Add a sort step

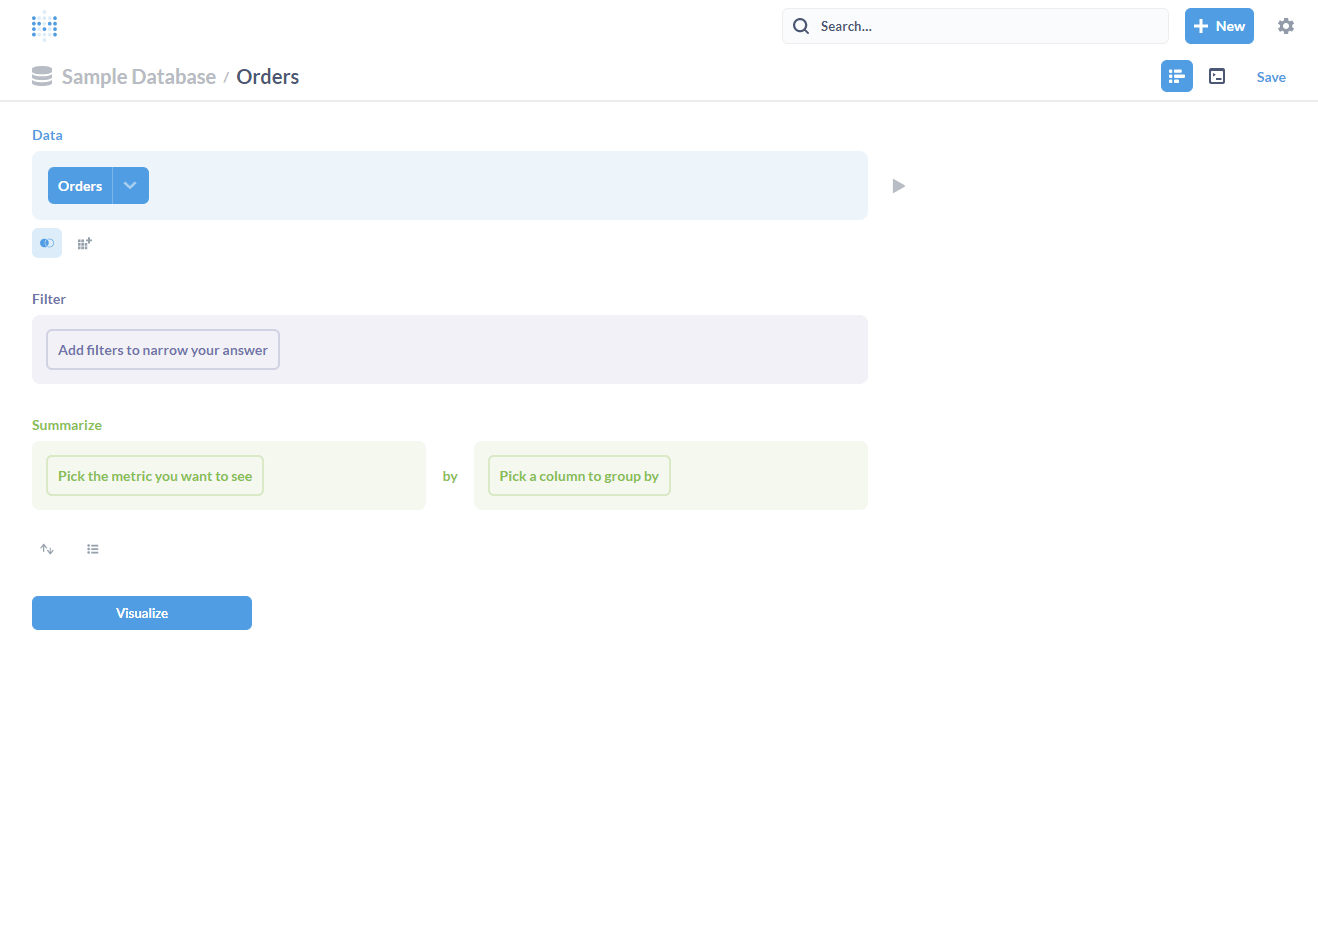tap(47, 549)
